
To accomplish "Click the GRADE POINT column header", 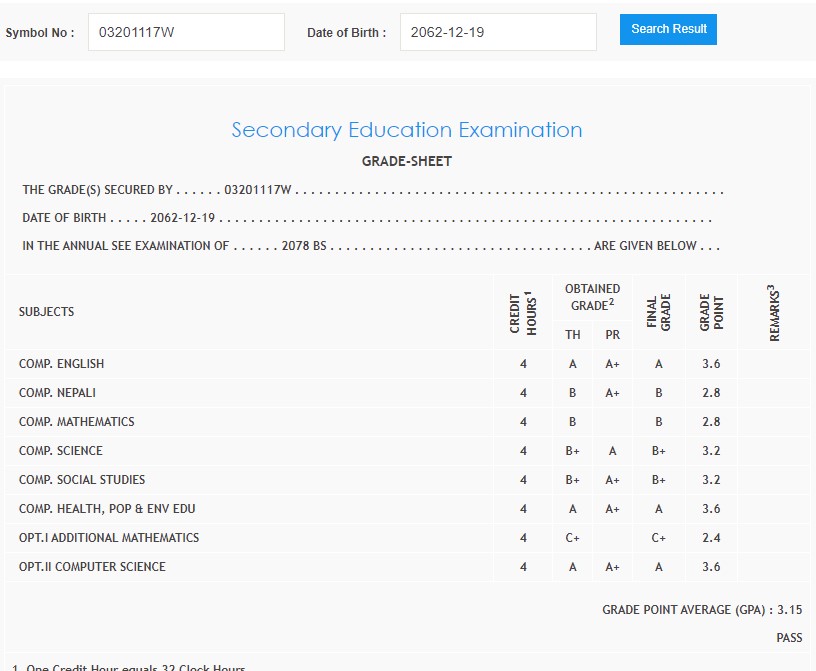I will click(711, 312).
